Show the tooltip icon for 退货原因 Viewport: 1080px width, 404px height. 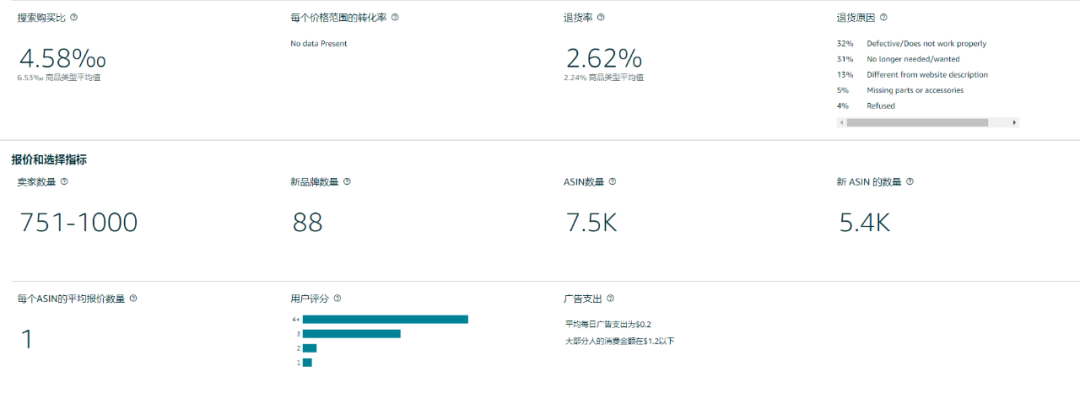(x=883, y=17)
